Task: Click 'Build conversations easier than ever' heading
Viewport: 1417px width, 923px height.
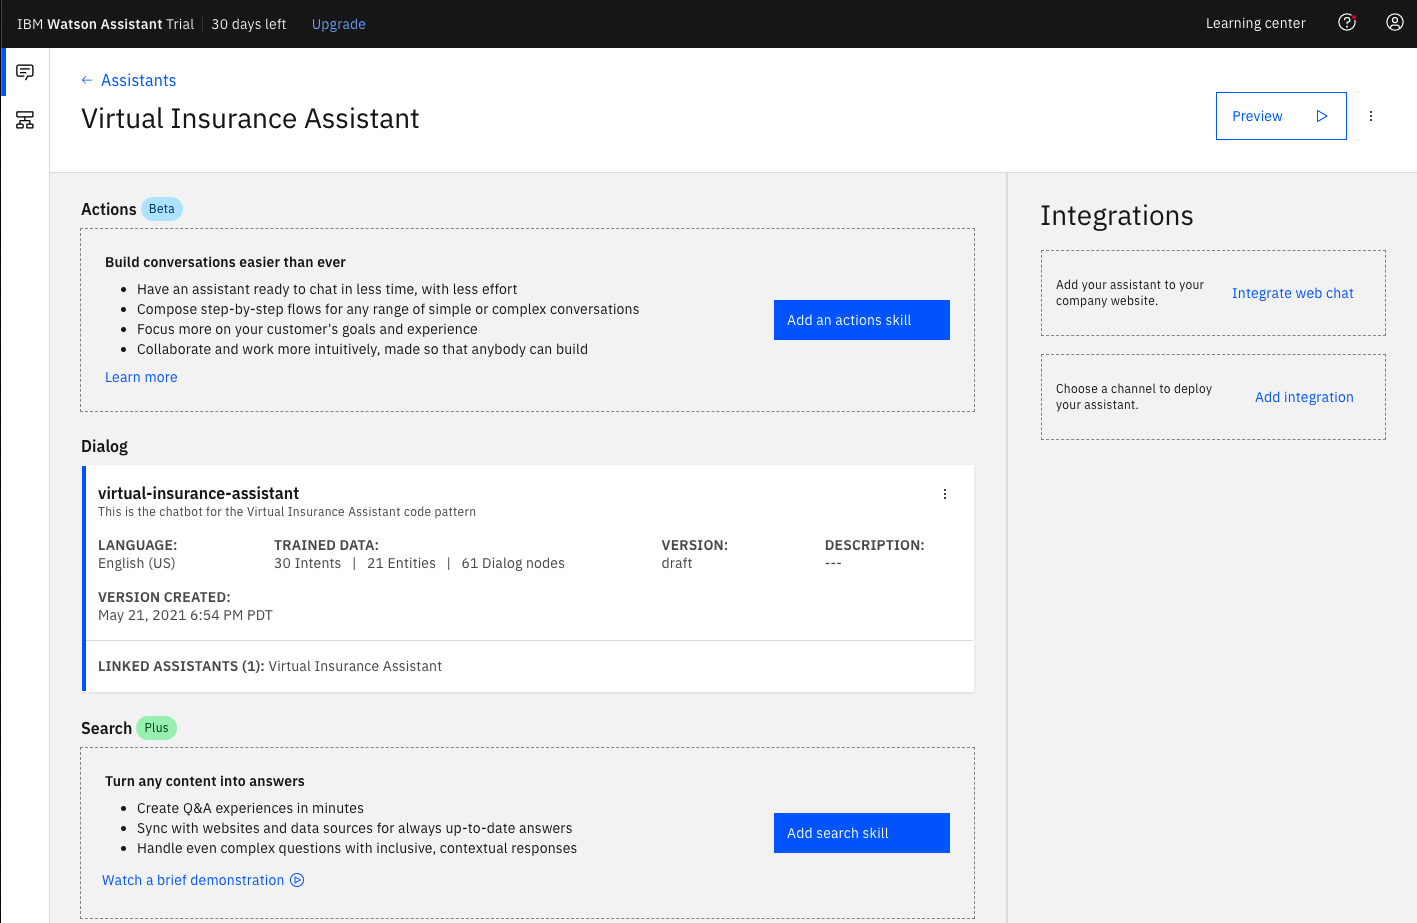Action: (x=225, y=262)
